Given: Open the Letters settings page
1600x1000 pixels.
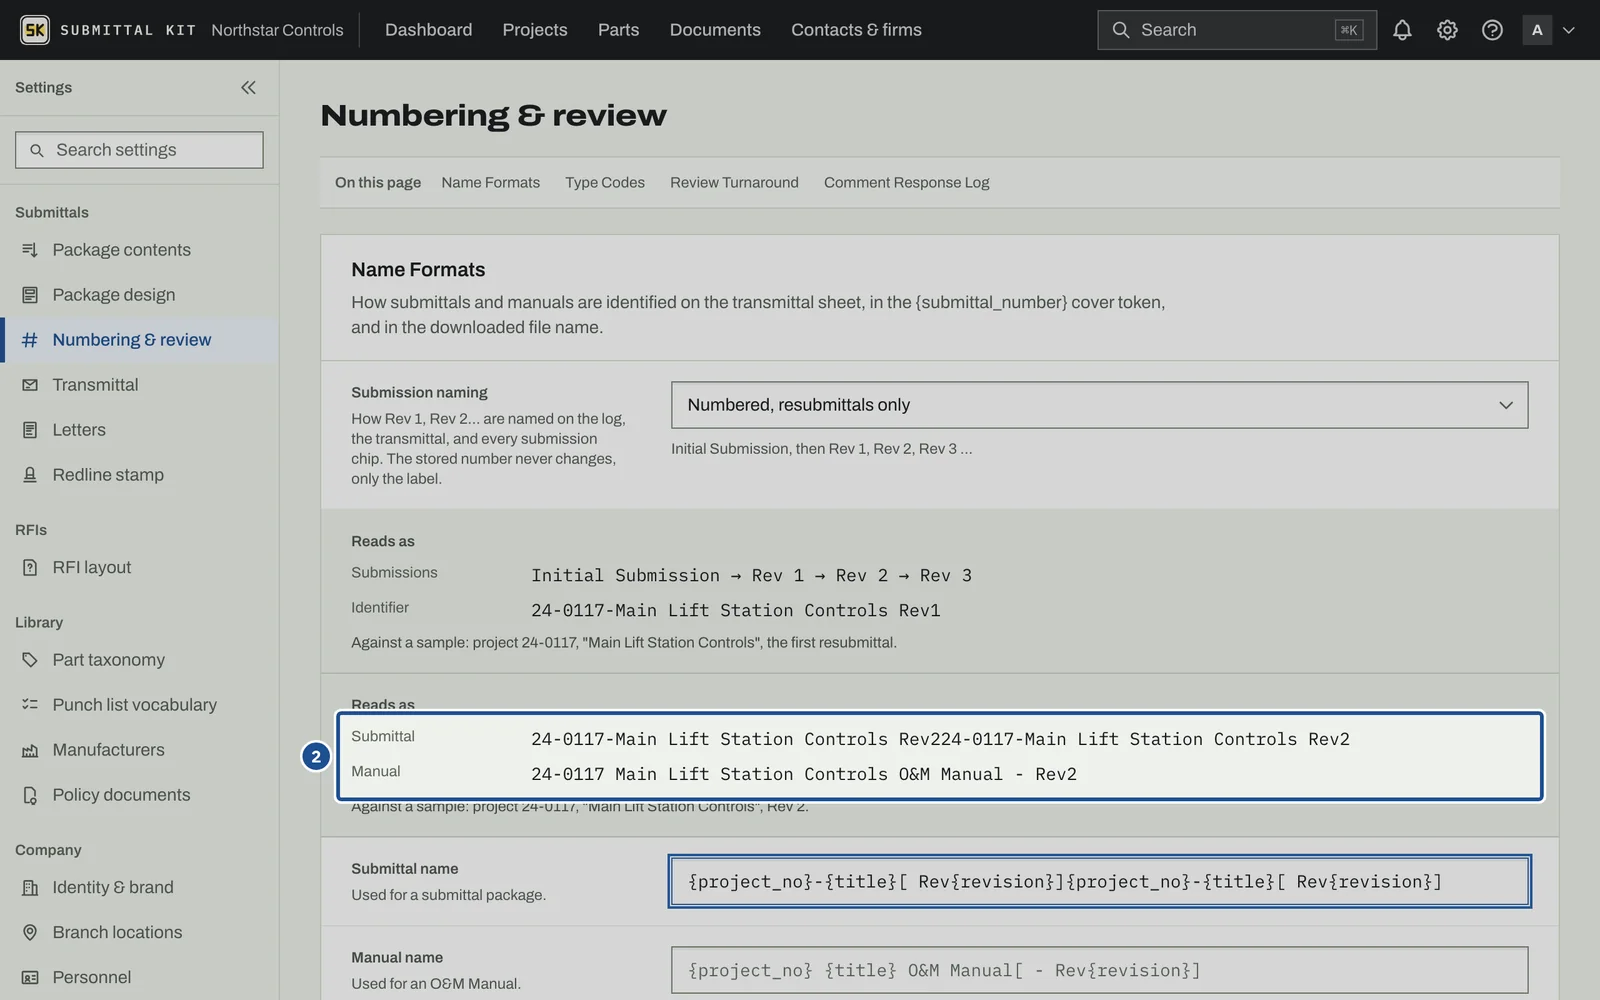Looking at the screenshot, I should point(139,430).
